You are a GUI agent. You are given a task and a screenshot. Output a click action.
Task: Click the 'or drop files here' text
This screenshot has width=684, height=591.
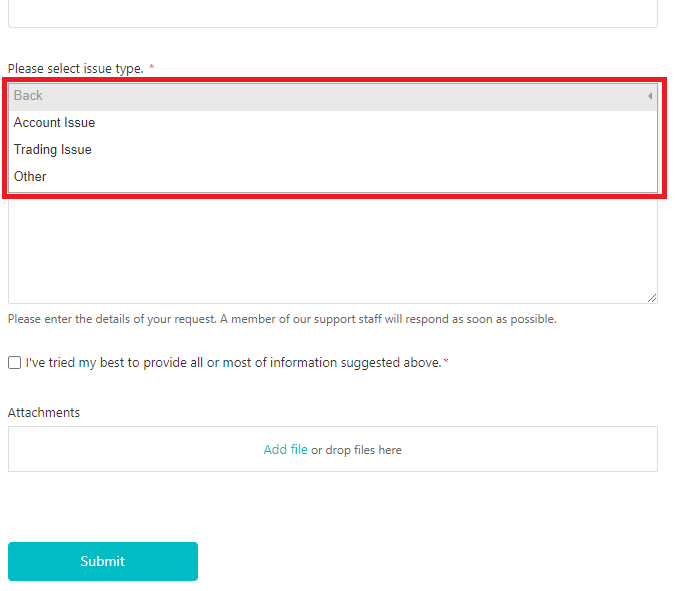tap(357, 450)
